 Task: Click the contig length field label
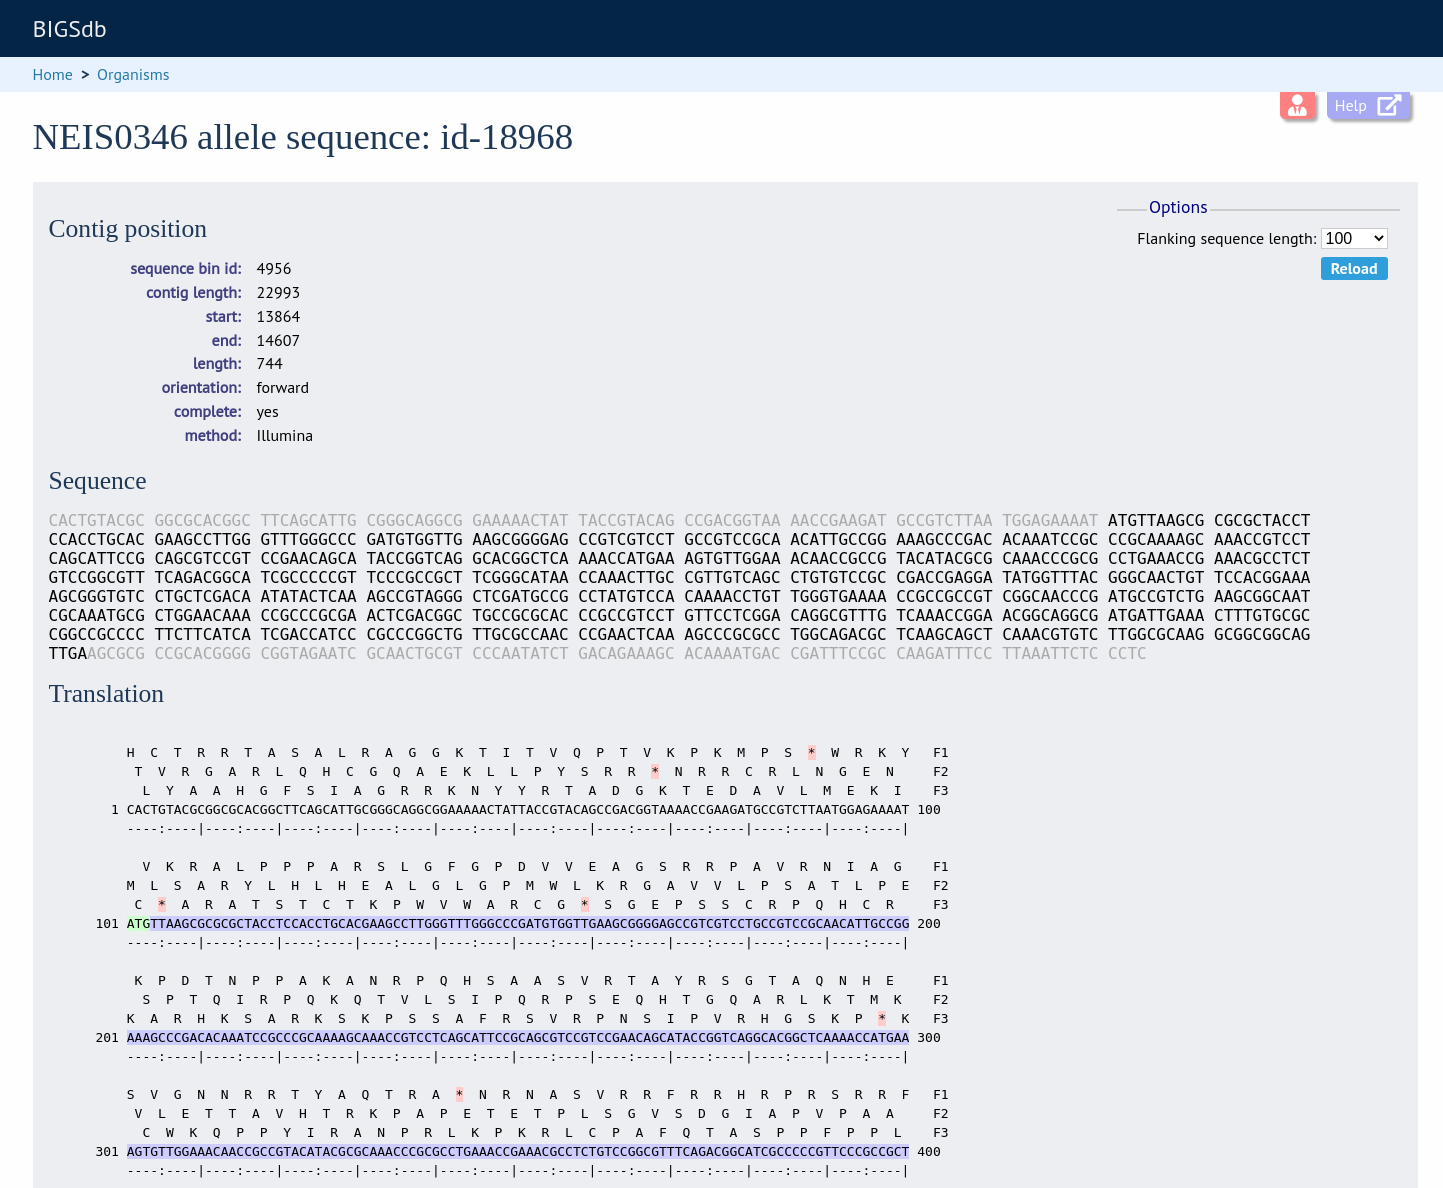click(194, 293)
